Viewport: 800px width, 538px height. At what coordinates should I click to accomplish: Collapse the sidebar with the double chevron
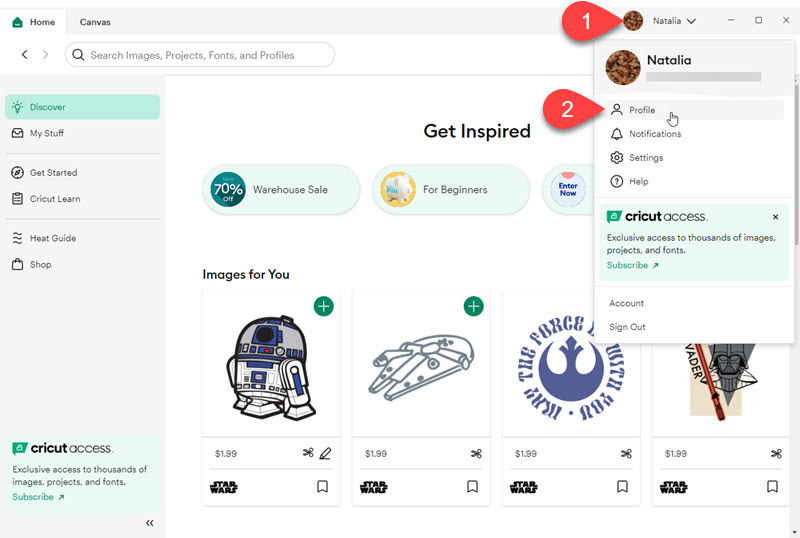tap(150, 523)
